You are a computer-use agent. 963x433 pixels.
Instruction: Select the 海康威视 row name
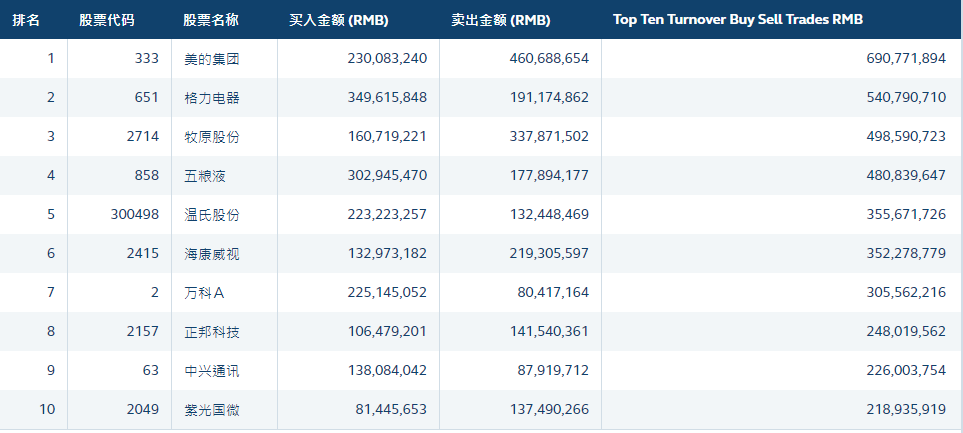tap(212, 254)
